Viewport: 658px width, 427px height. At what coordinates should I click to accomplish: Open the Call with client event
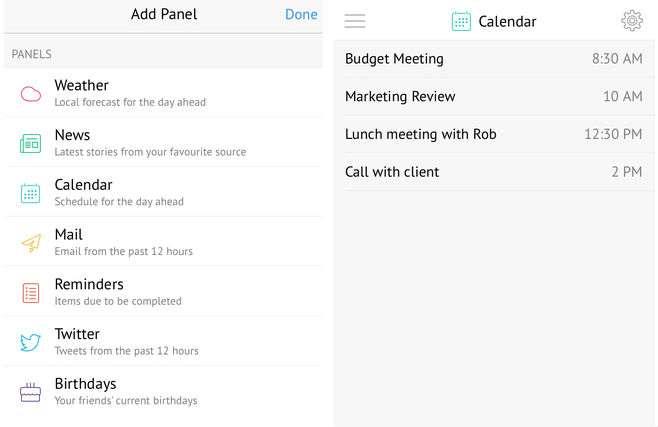[x=494, y=172]
